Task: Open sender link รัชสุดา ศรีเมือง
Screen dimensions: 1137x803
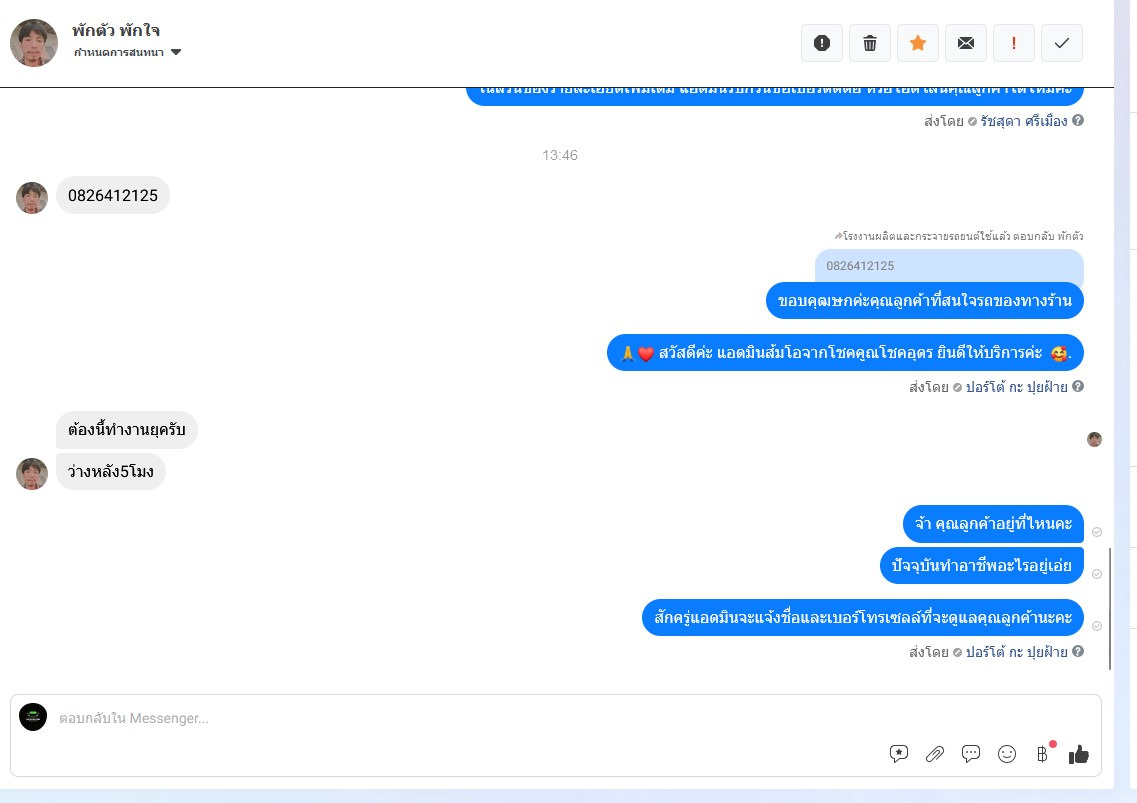Action: 1023,121
